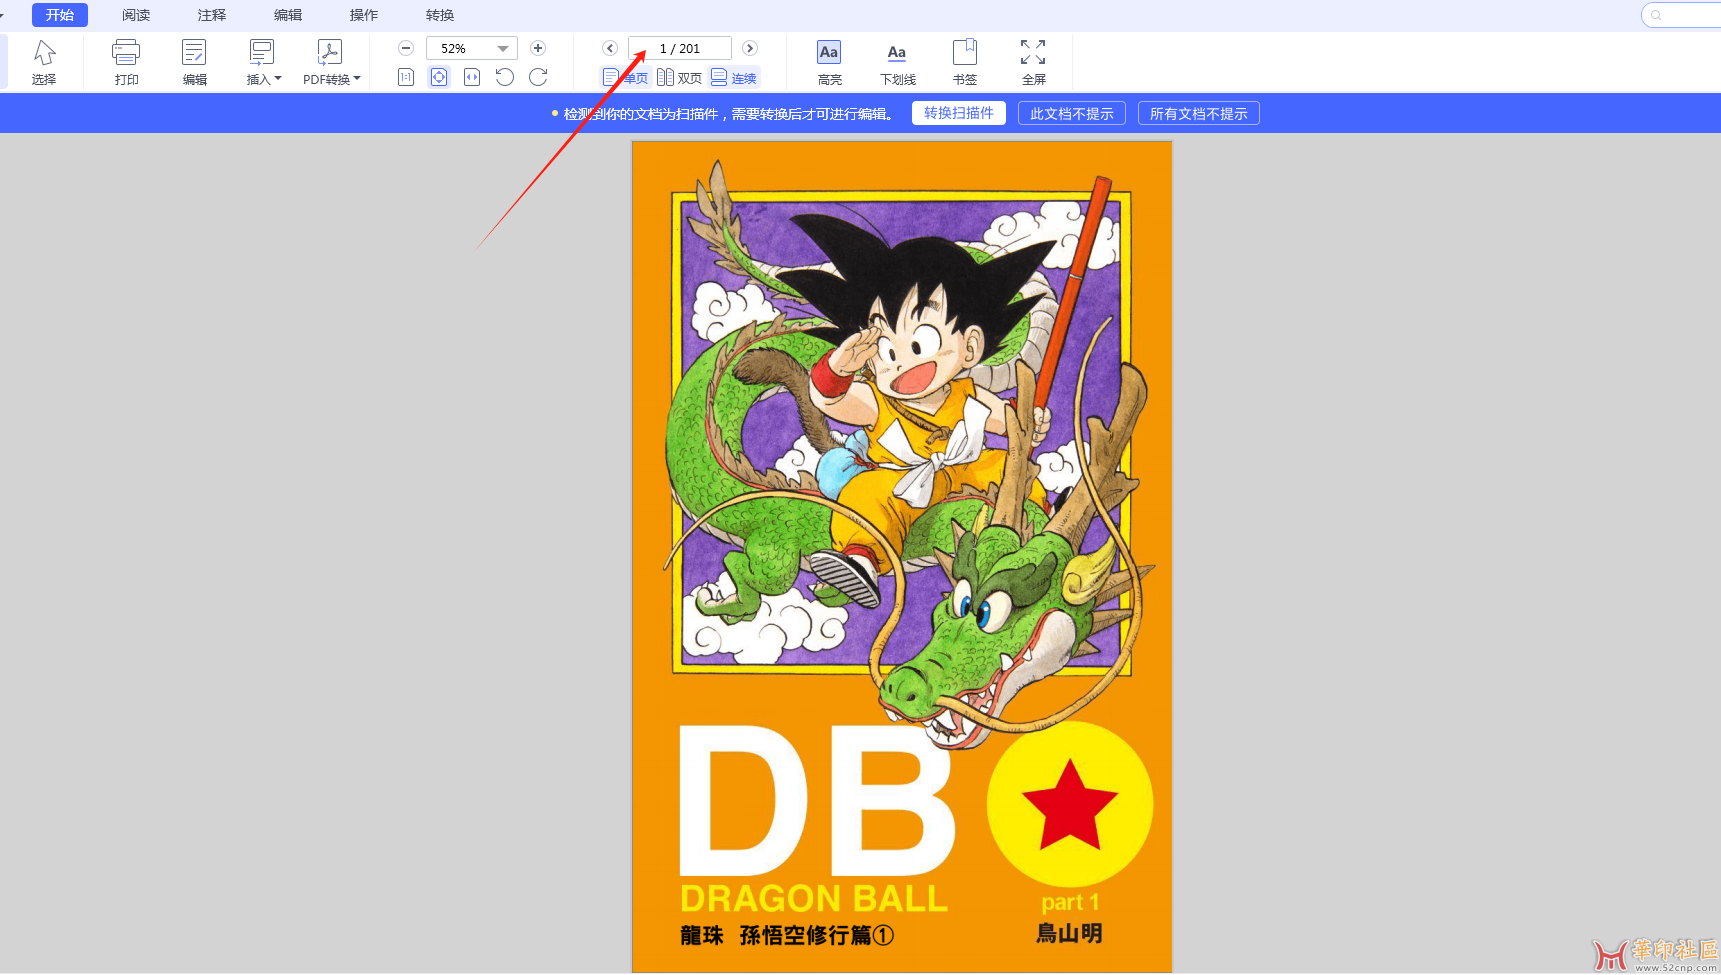Switch to the 阅读 tab
1721x975 pixels.
tap(136, 15)
